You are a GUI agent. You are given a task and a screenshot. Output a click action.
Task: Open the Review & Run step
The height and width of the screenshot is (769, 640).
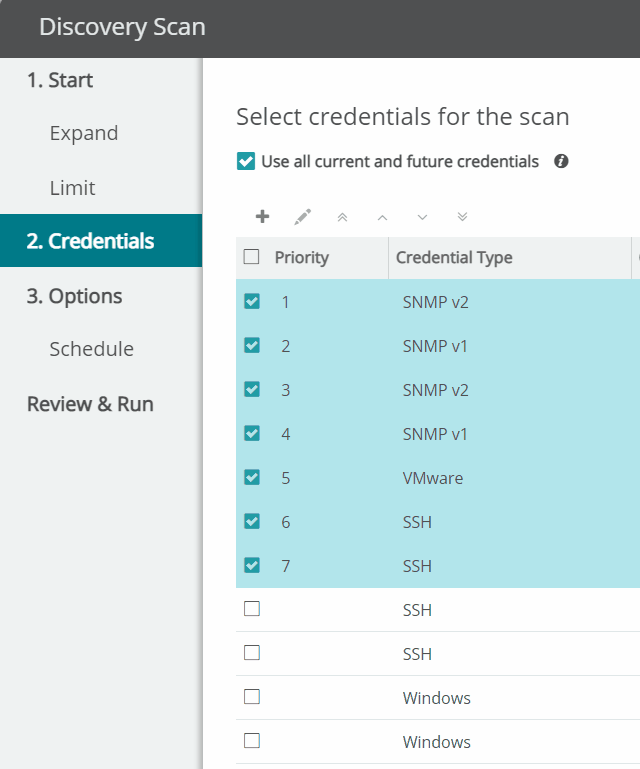[x=90, y=404]
